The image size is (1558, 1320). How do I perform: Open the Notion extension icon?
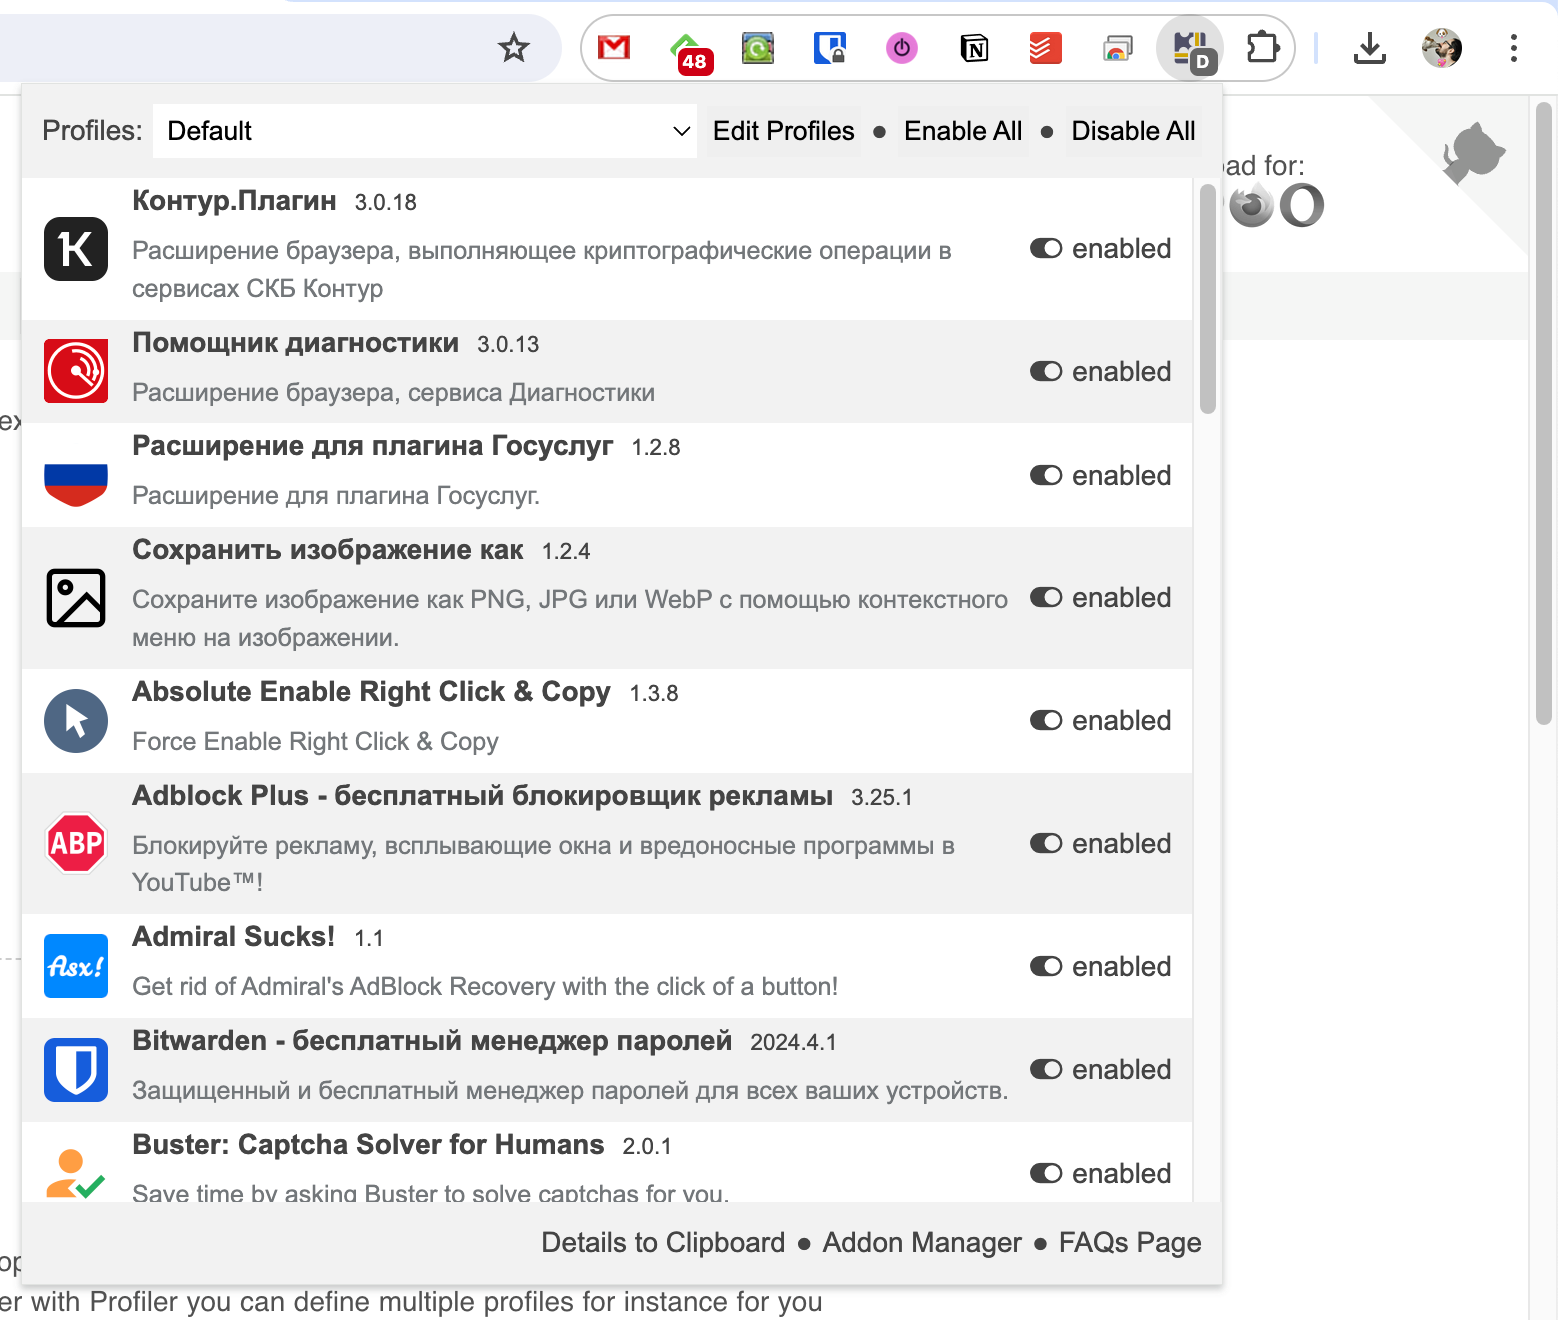pyautogui.click(x=974, y=47)
